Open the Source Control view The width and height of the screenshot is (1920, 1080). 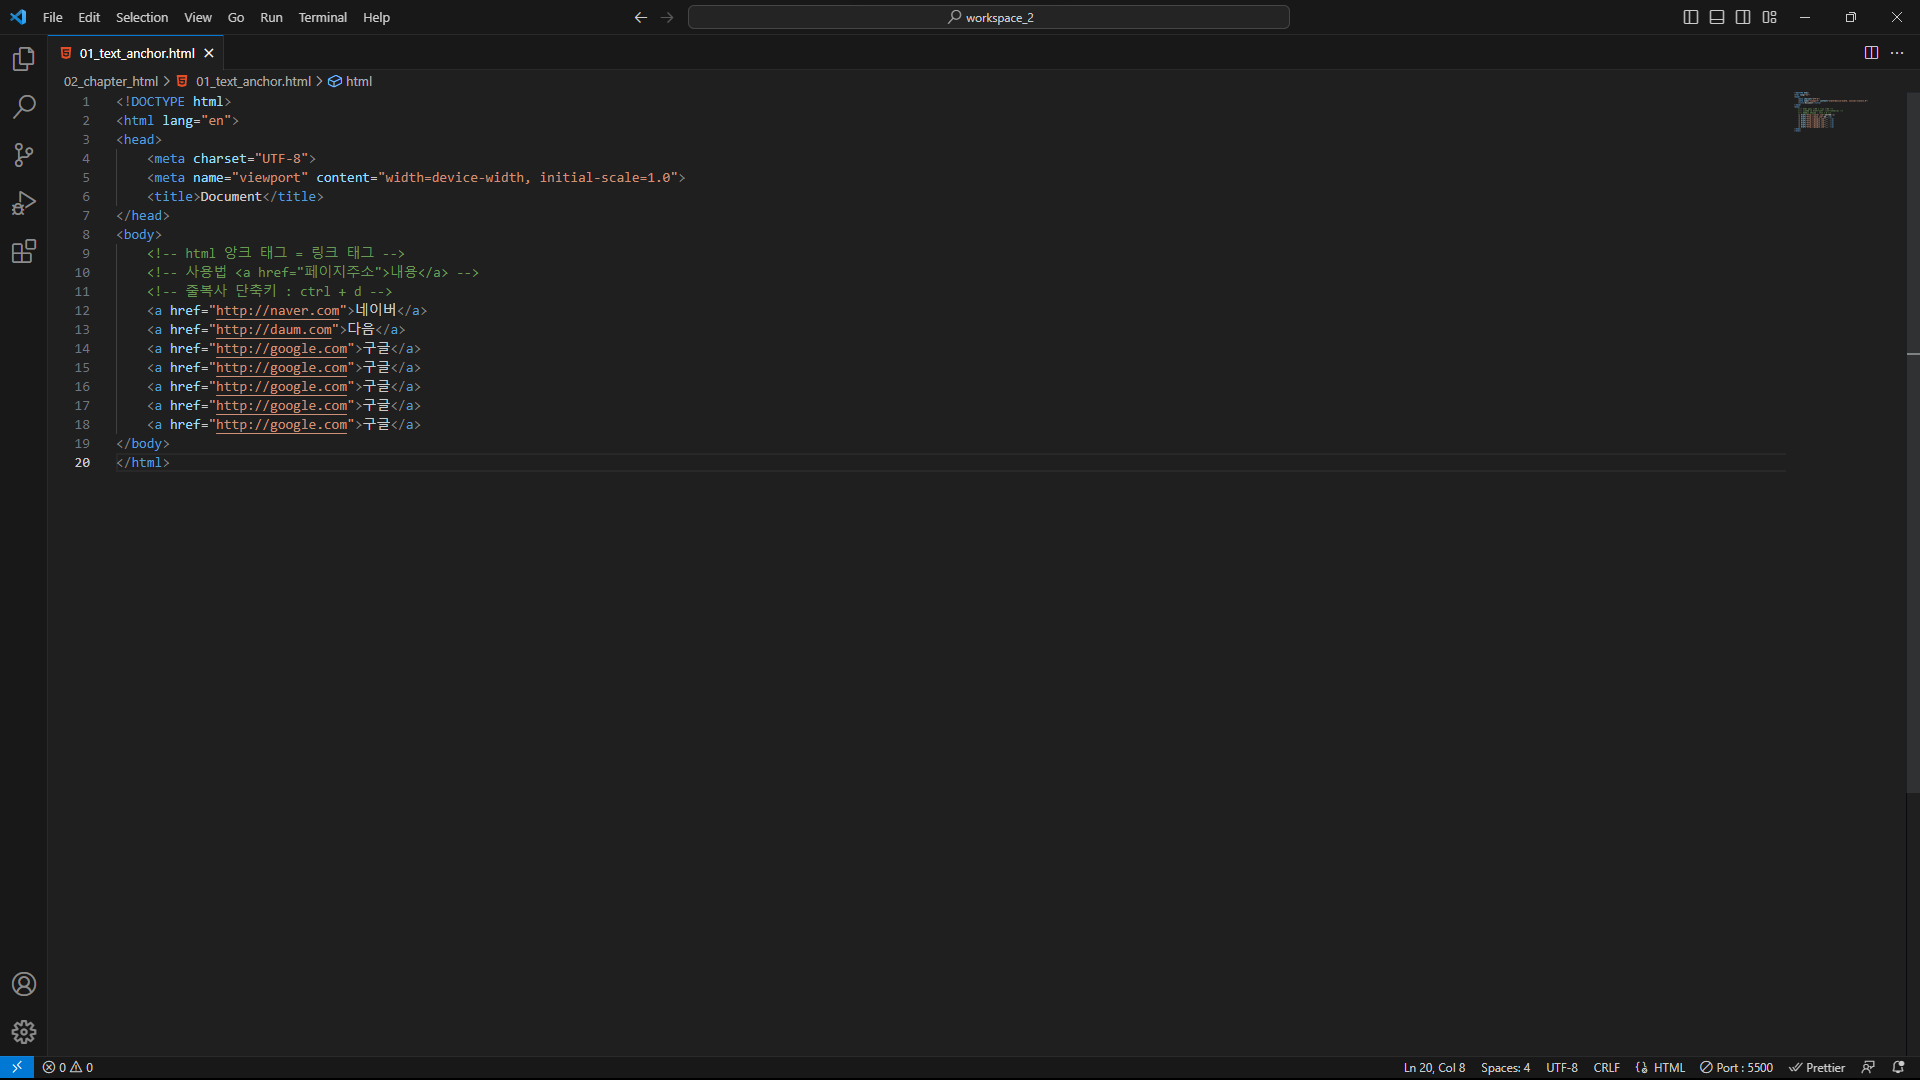click(24, 155)
